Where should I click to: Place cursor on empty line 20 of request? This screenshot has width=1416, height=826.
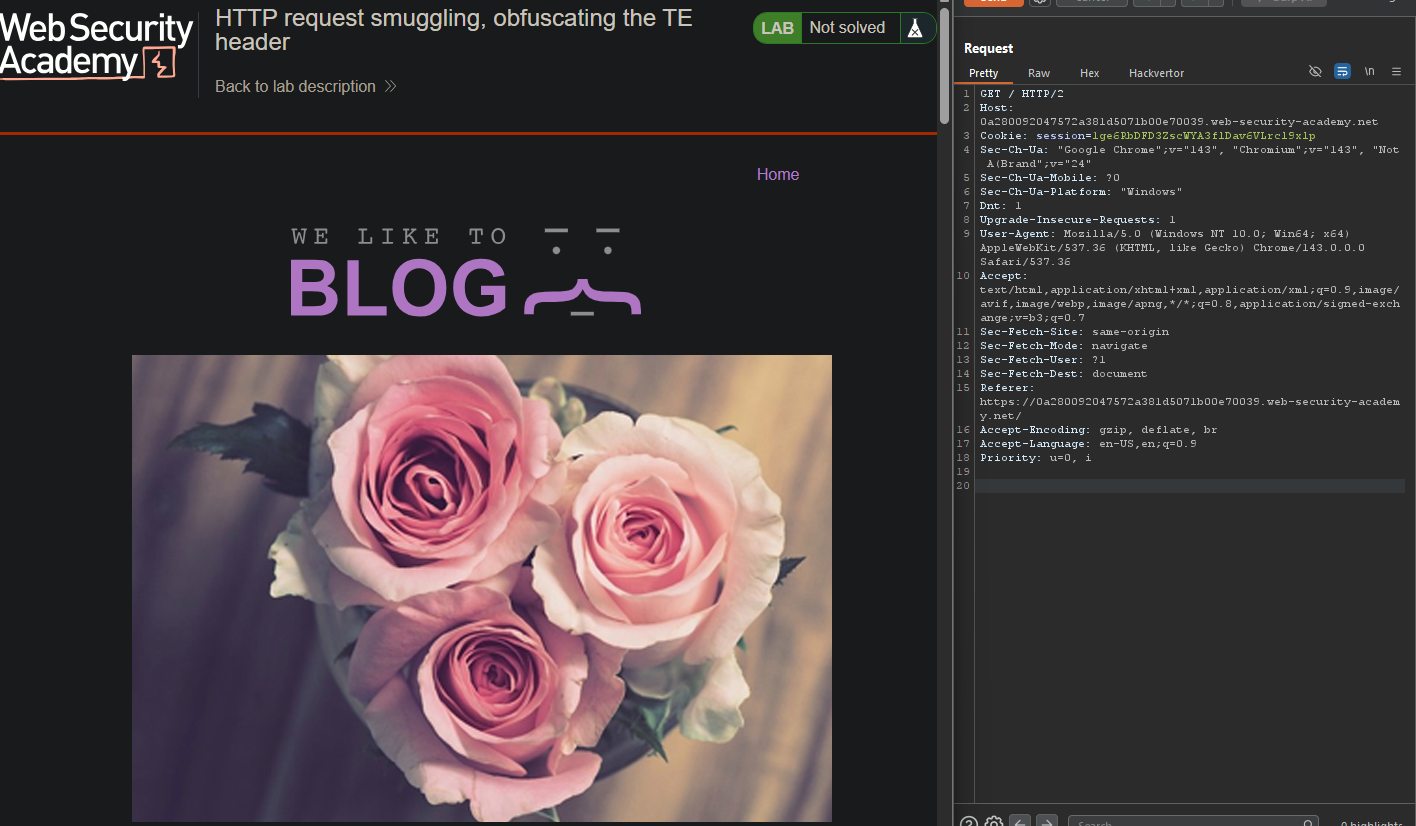click(x=1190, y=485)
